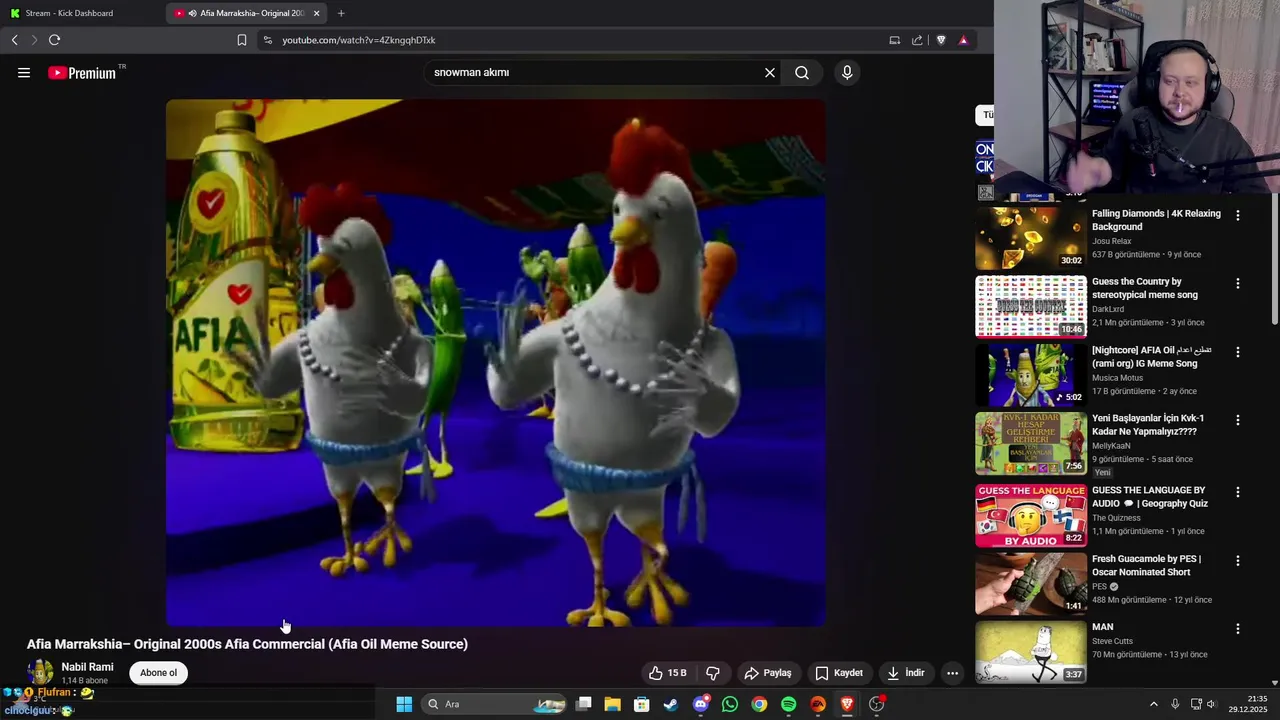Open Steam from taskbar
Screen dimensions: 1280x720
pyautogui.click(x=671, y=704)
